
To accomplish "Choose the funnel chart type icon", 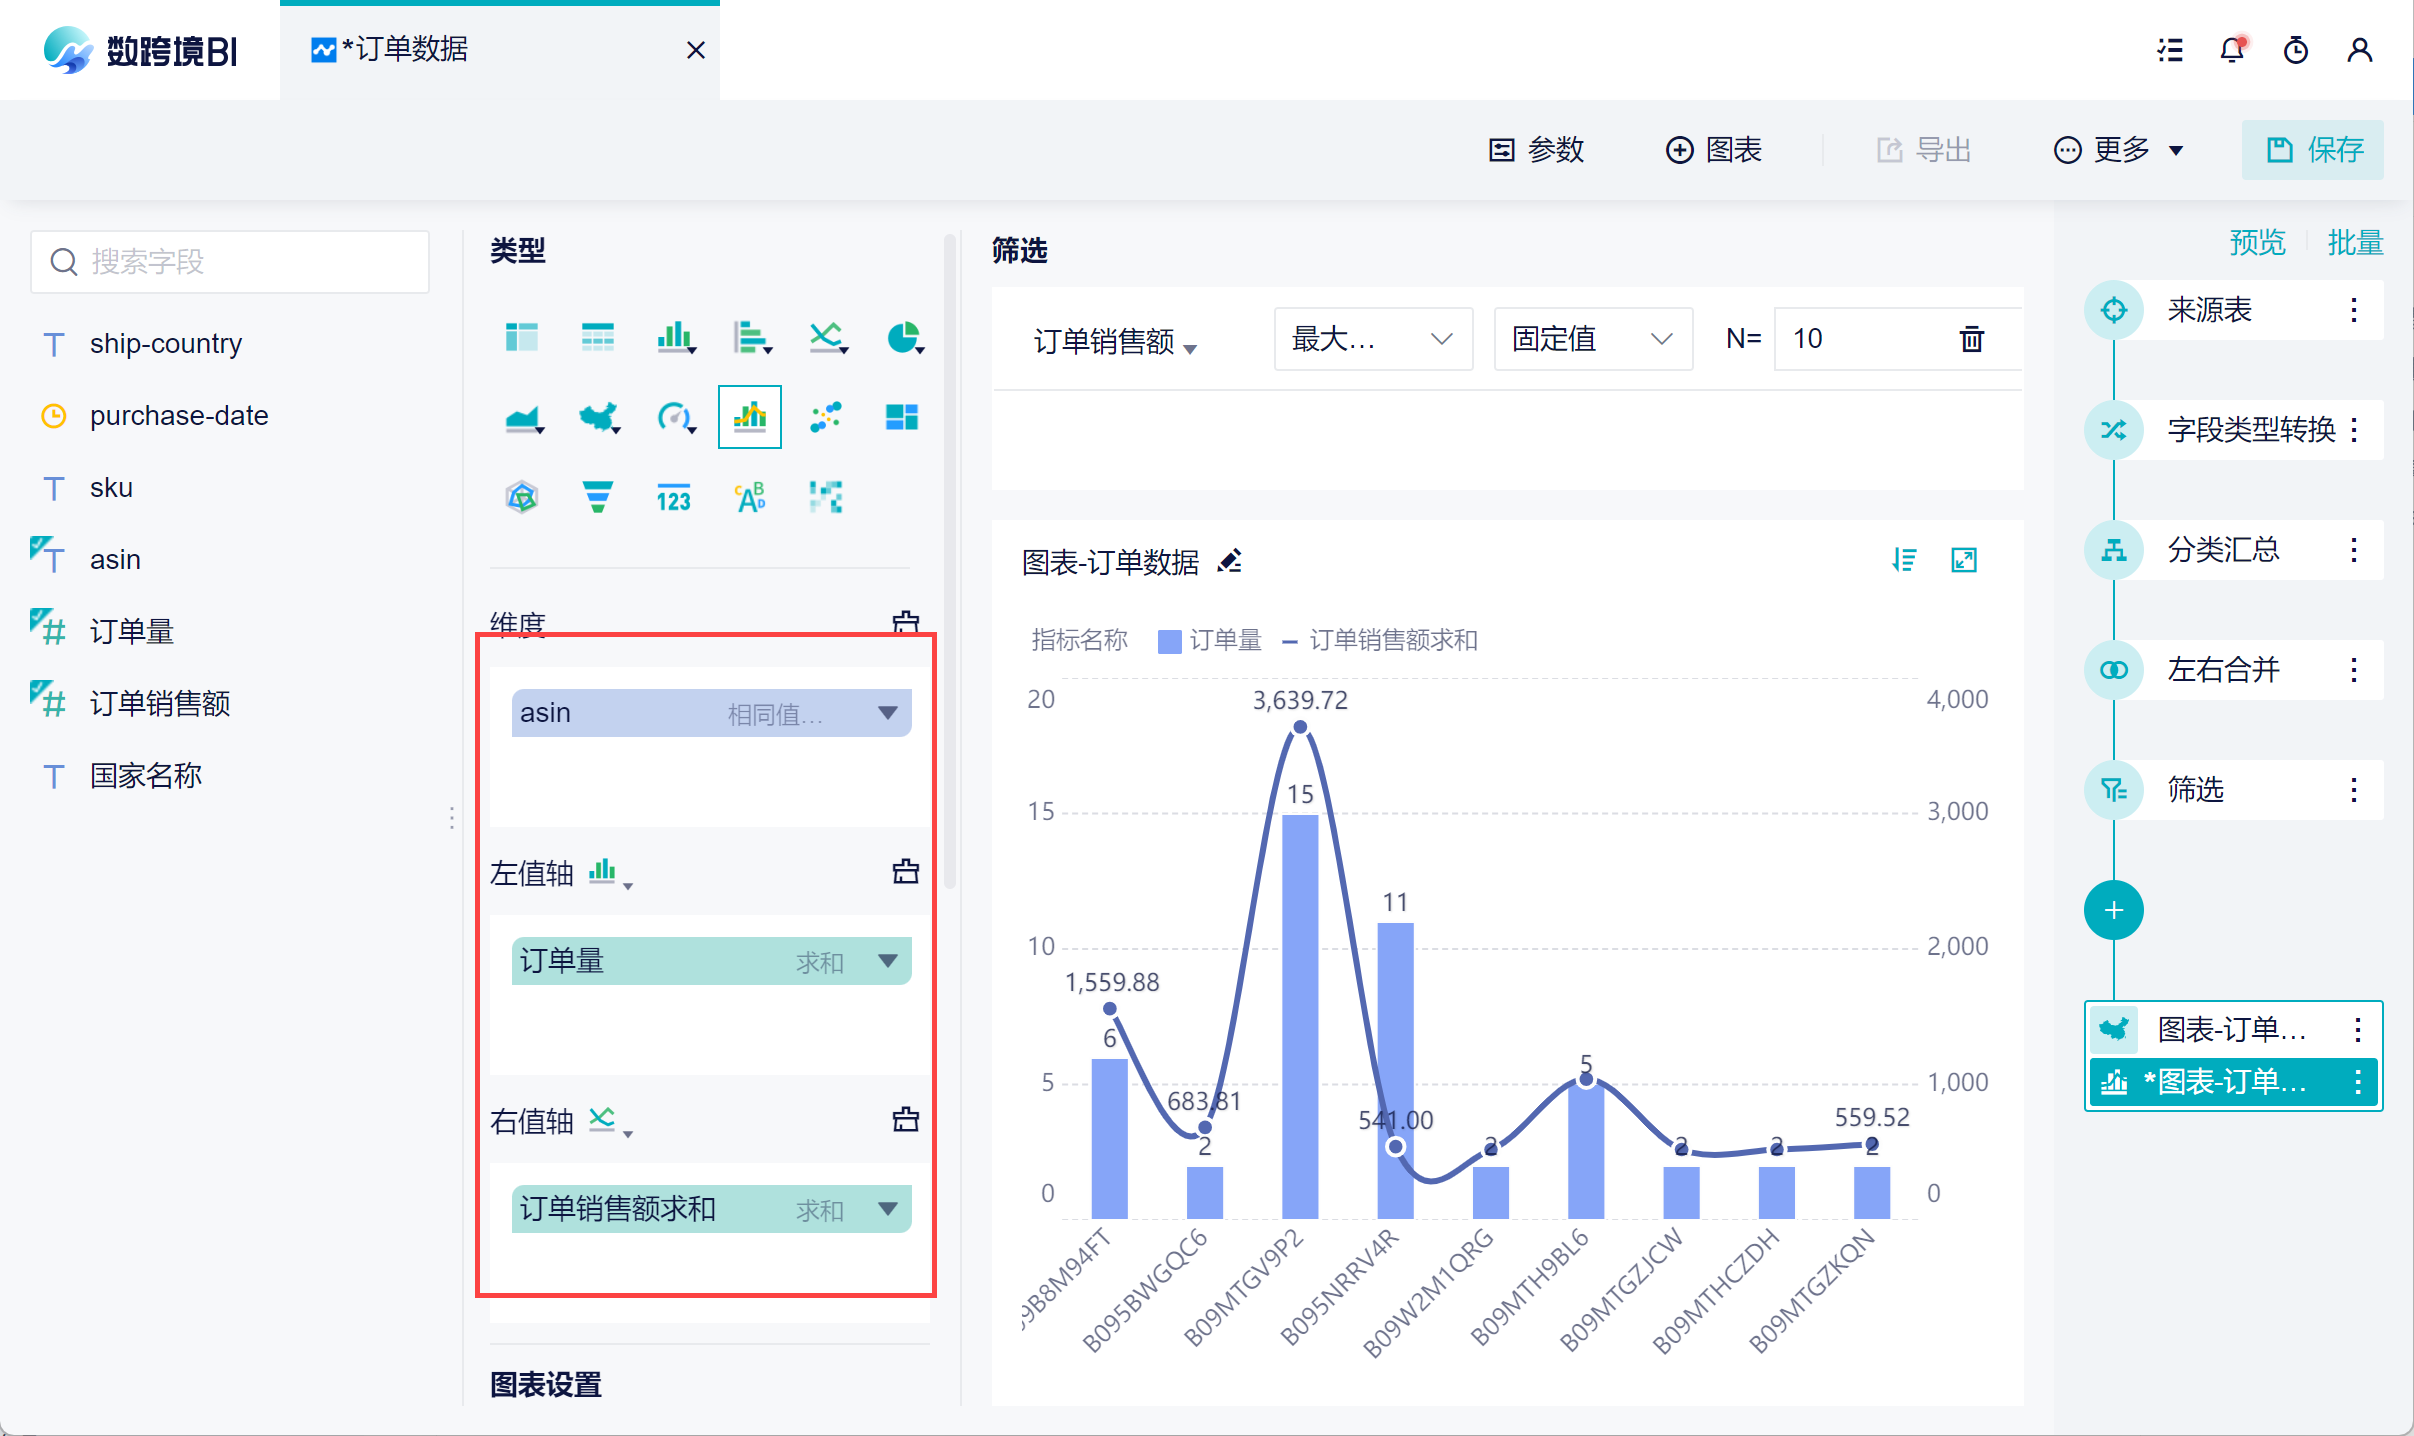I will click(597, 497).
